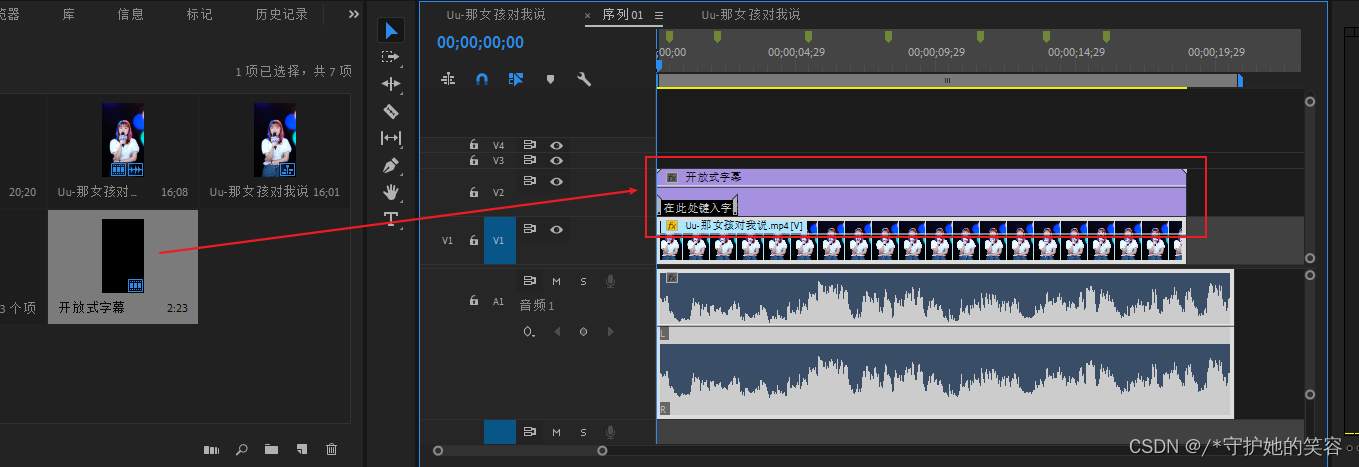Select the Slip tool
The height and width of the screenshot is (467, 1359).
(391, 138)
